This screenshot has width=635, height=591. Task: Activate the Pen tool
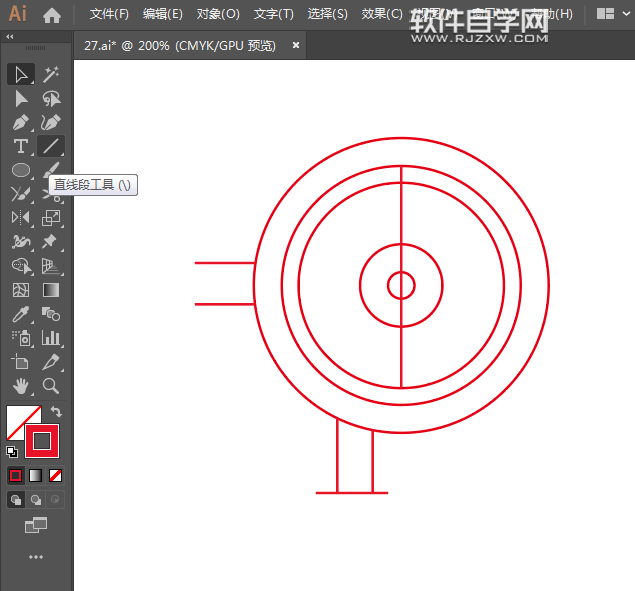pyautogui.click(x=20, y=122)
